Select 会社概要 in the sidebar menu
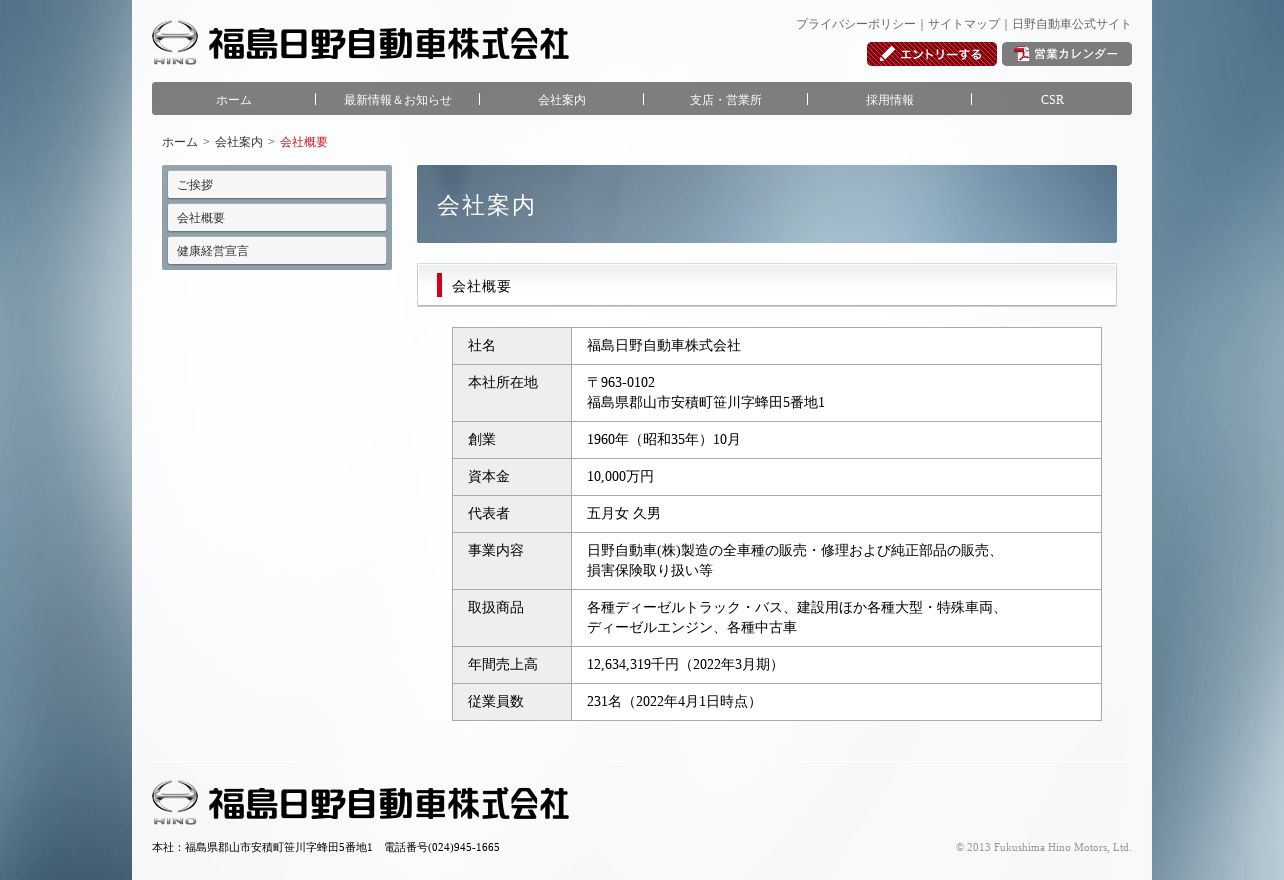Image resolution: width=1284 pixels, height=880 pixels. [x=277, y=218]
